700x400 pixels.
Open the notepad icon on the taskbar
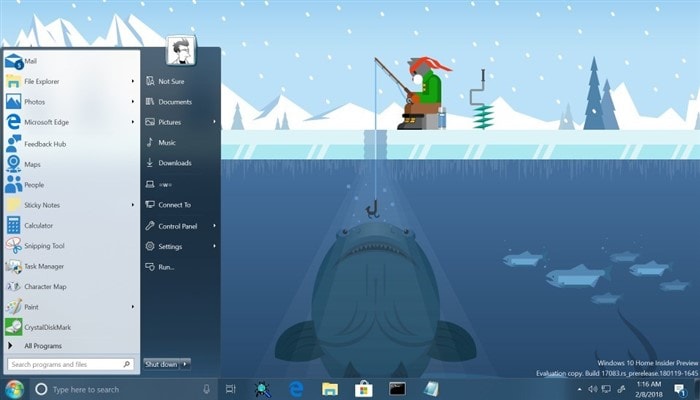point(431,389)
